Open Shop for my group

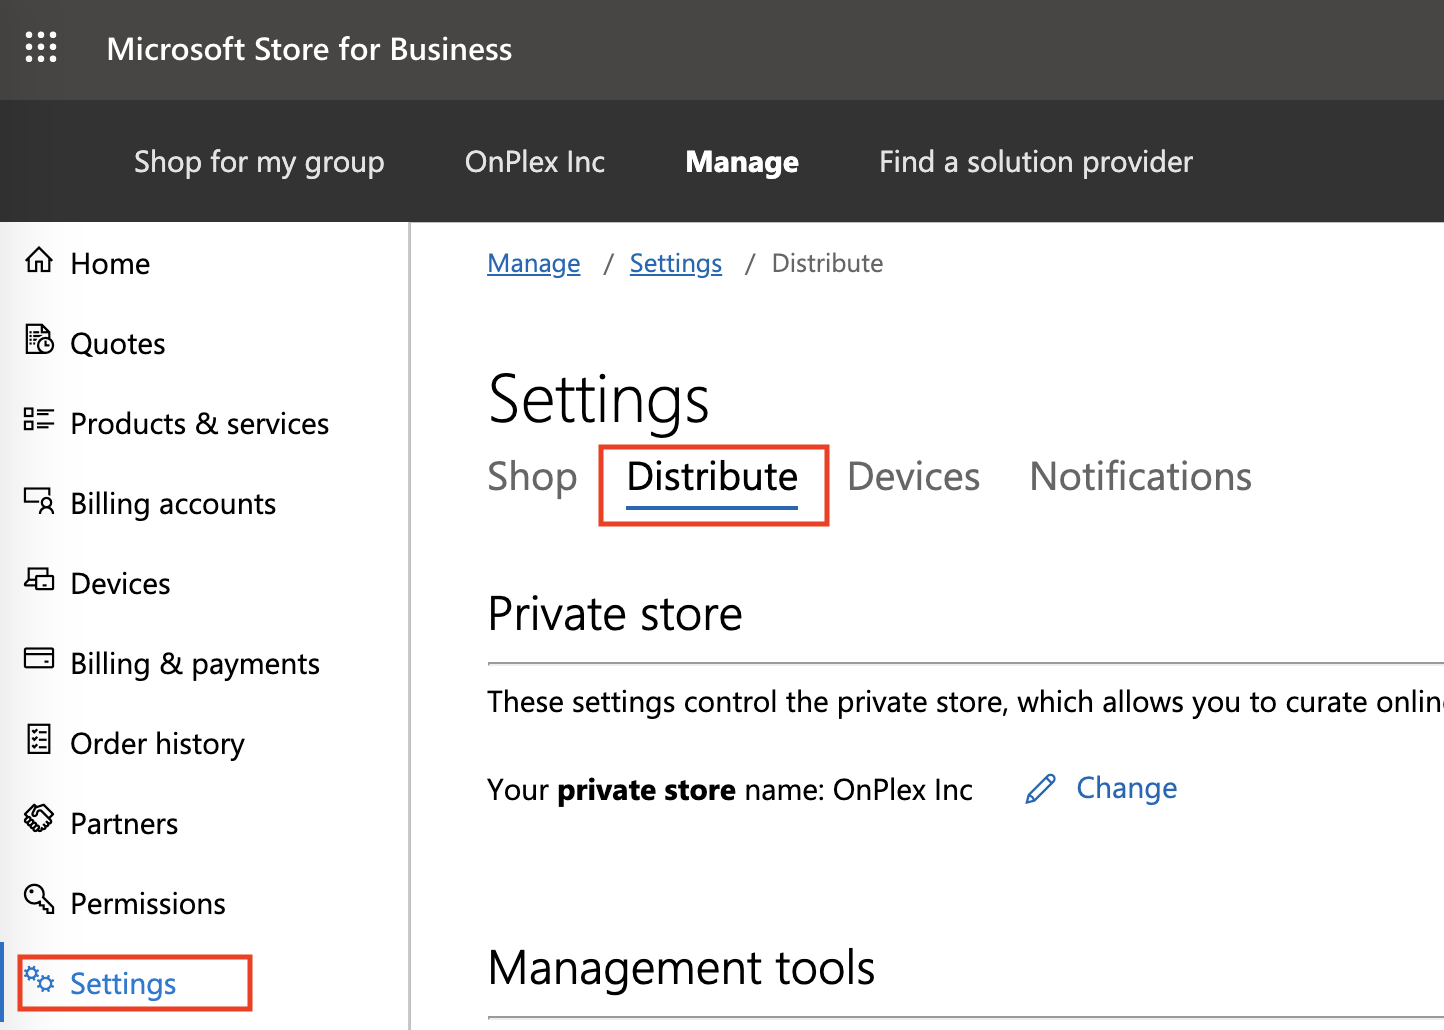[x=259, y=162]
